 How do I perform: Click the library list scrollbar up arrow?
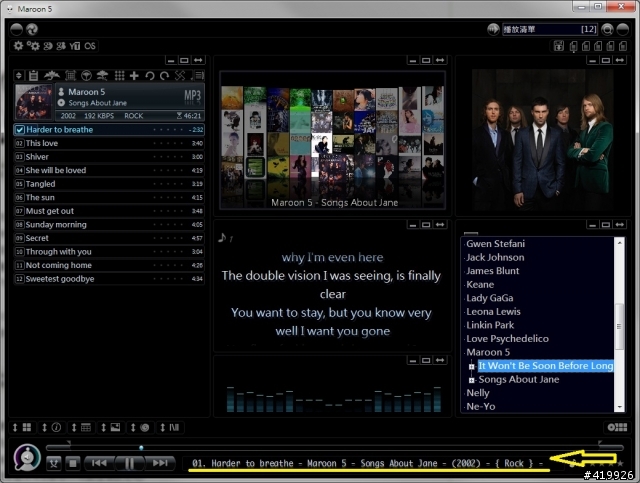tap(620, 243)
